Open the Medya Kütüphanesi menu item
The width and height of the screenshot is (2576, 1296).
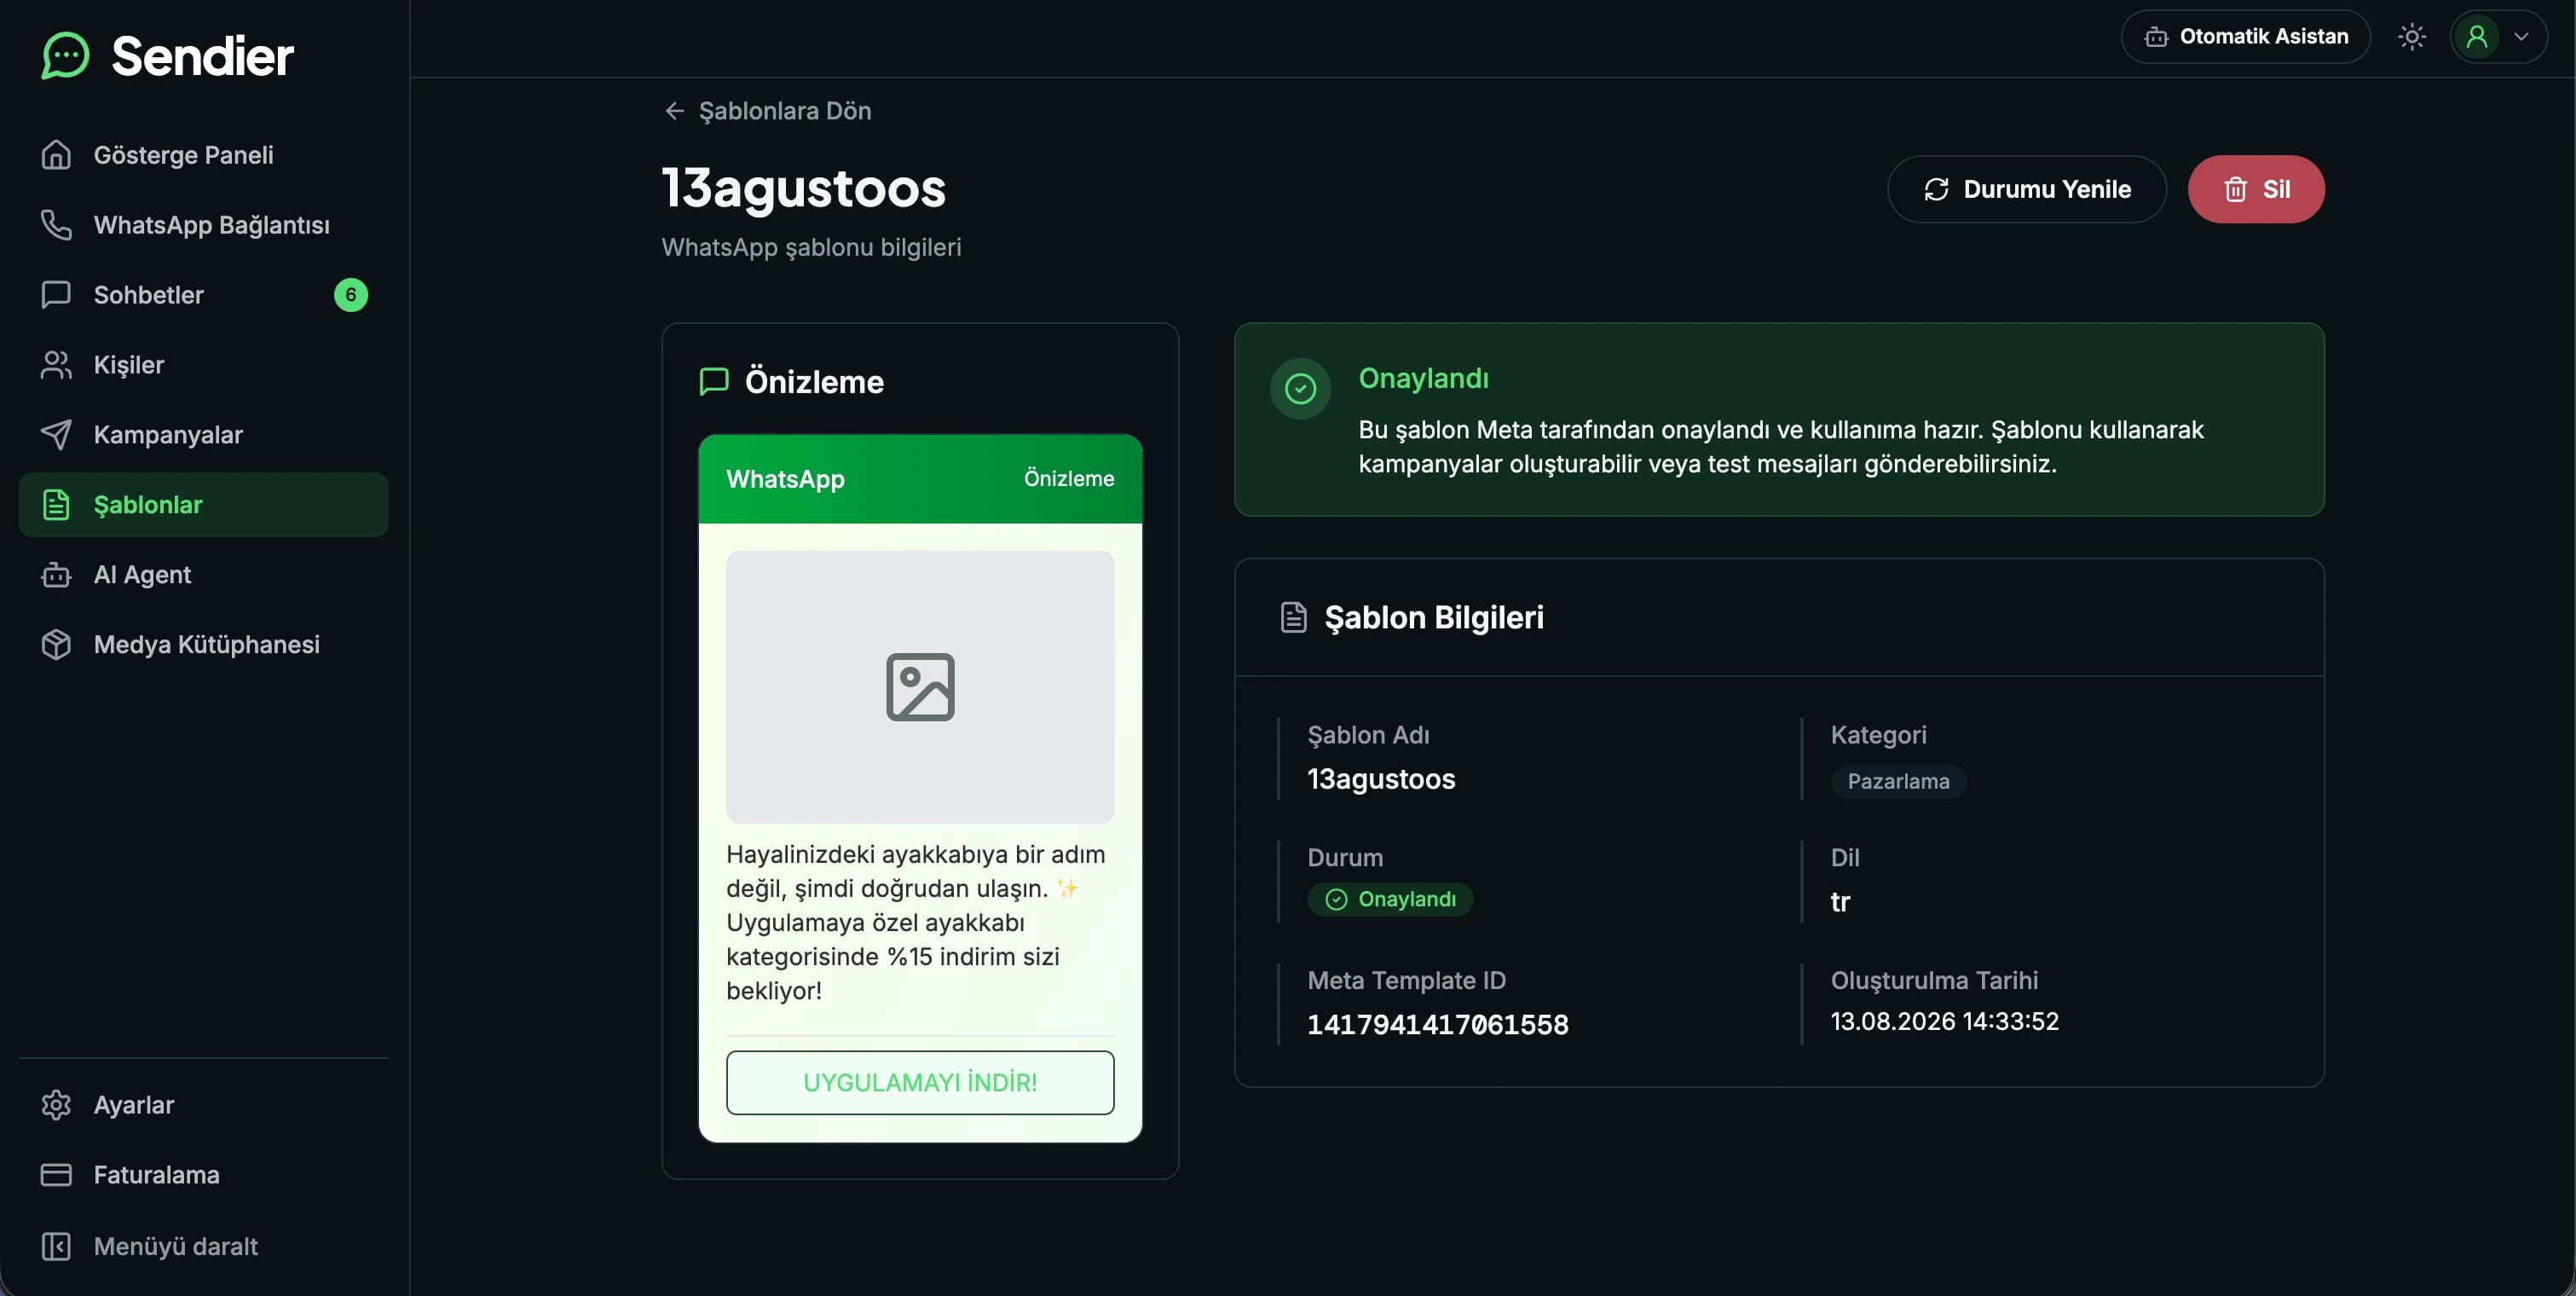tap(204, 645)
